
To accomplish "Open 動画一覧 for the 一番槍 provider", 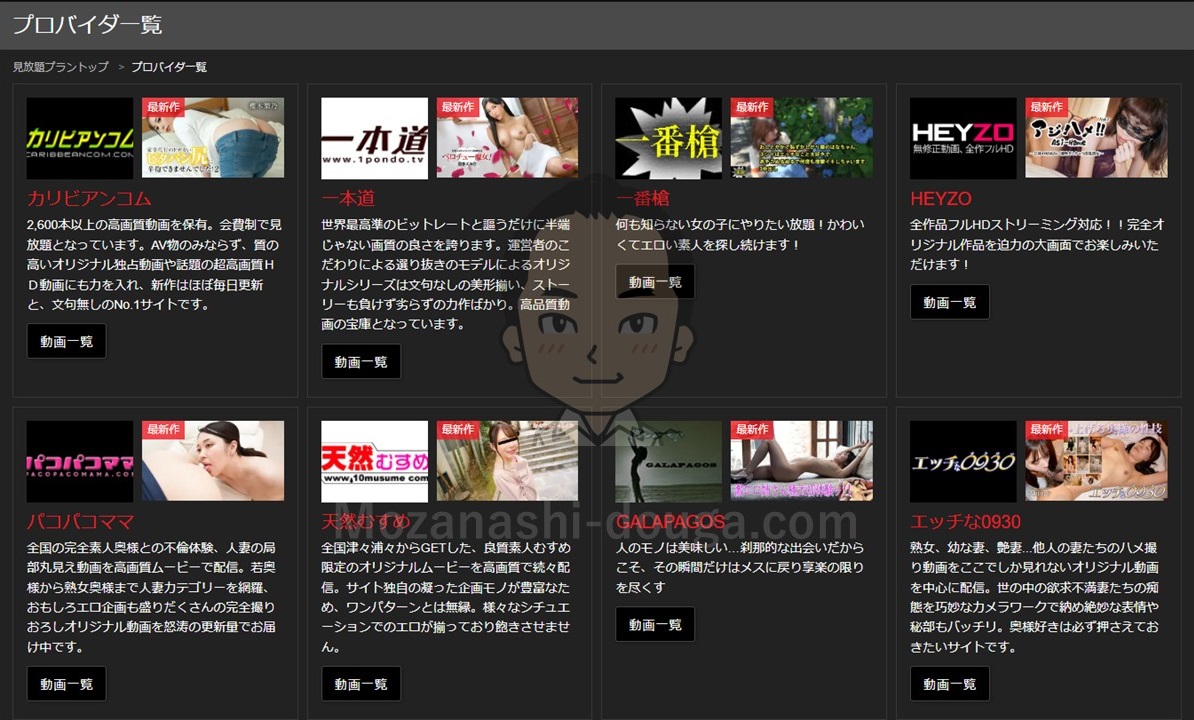I will (655, 282).
